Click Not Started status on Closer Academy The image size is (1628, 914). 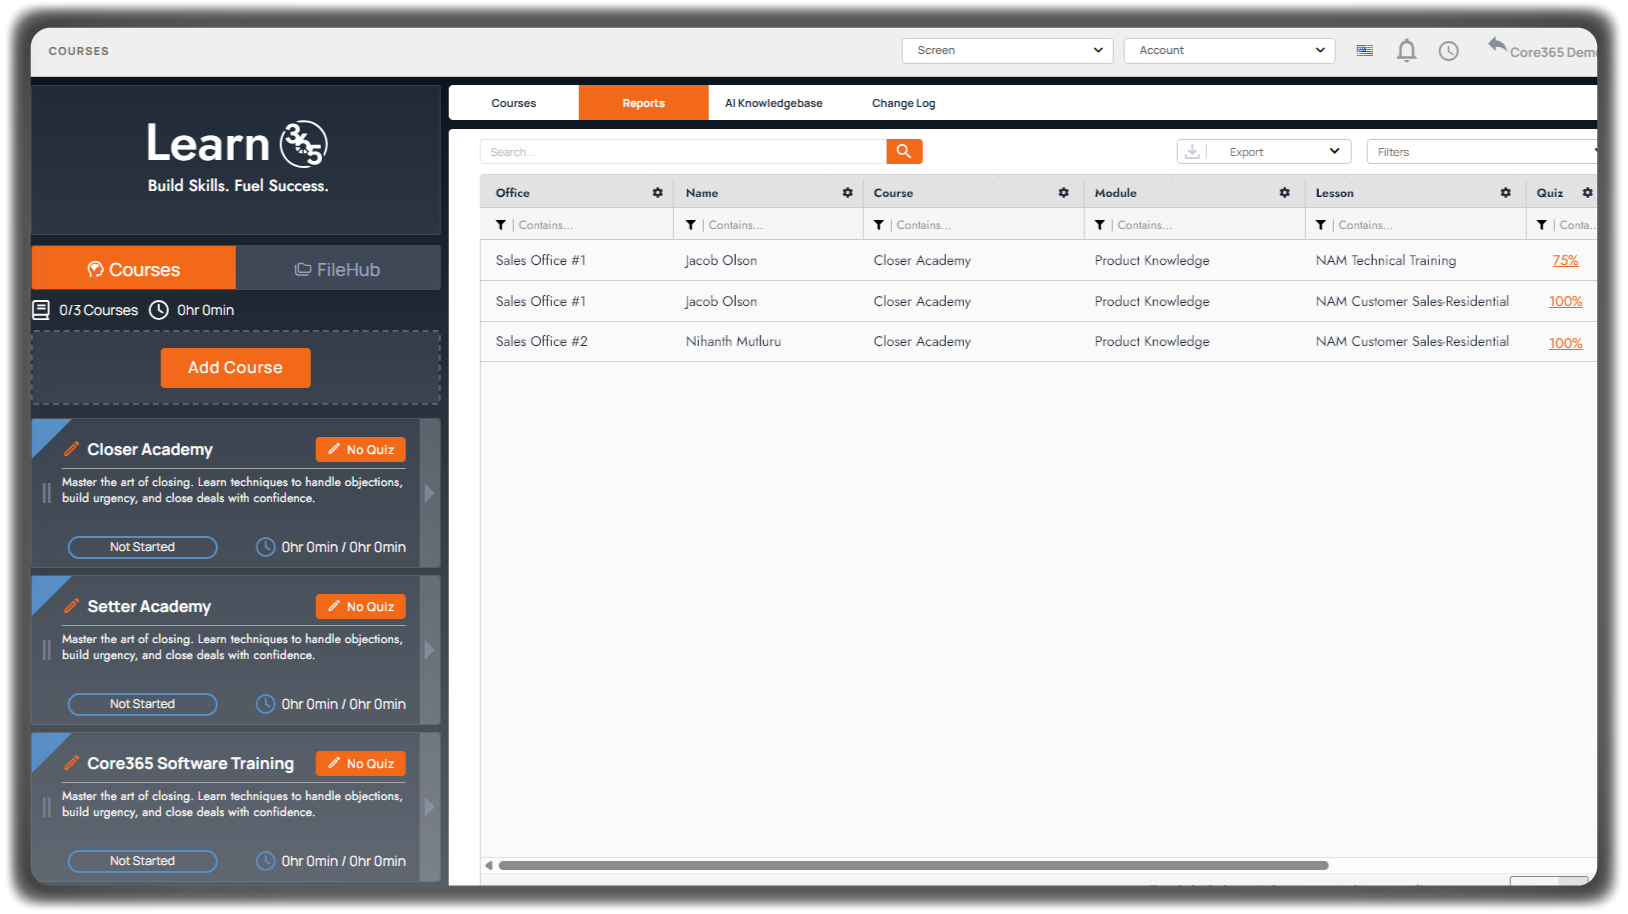[143, 547]
